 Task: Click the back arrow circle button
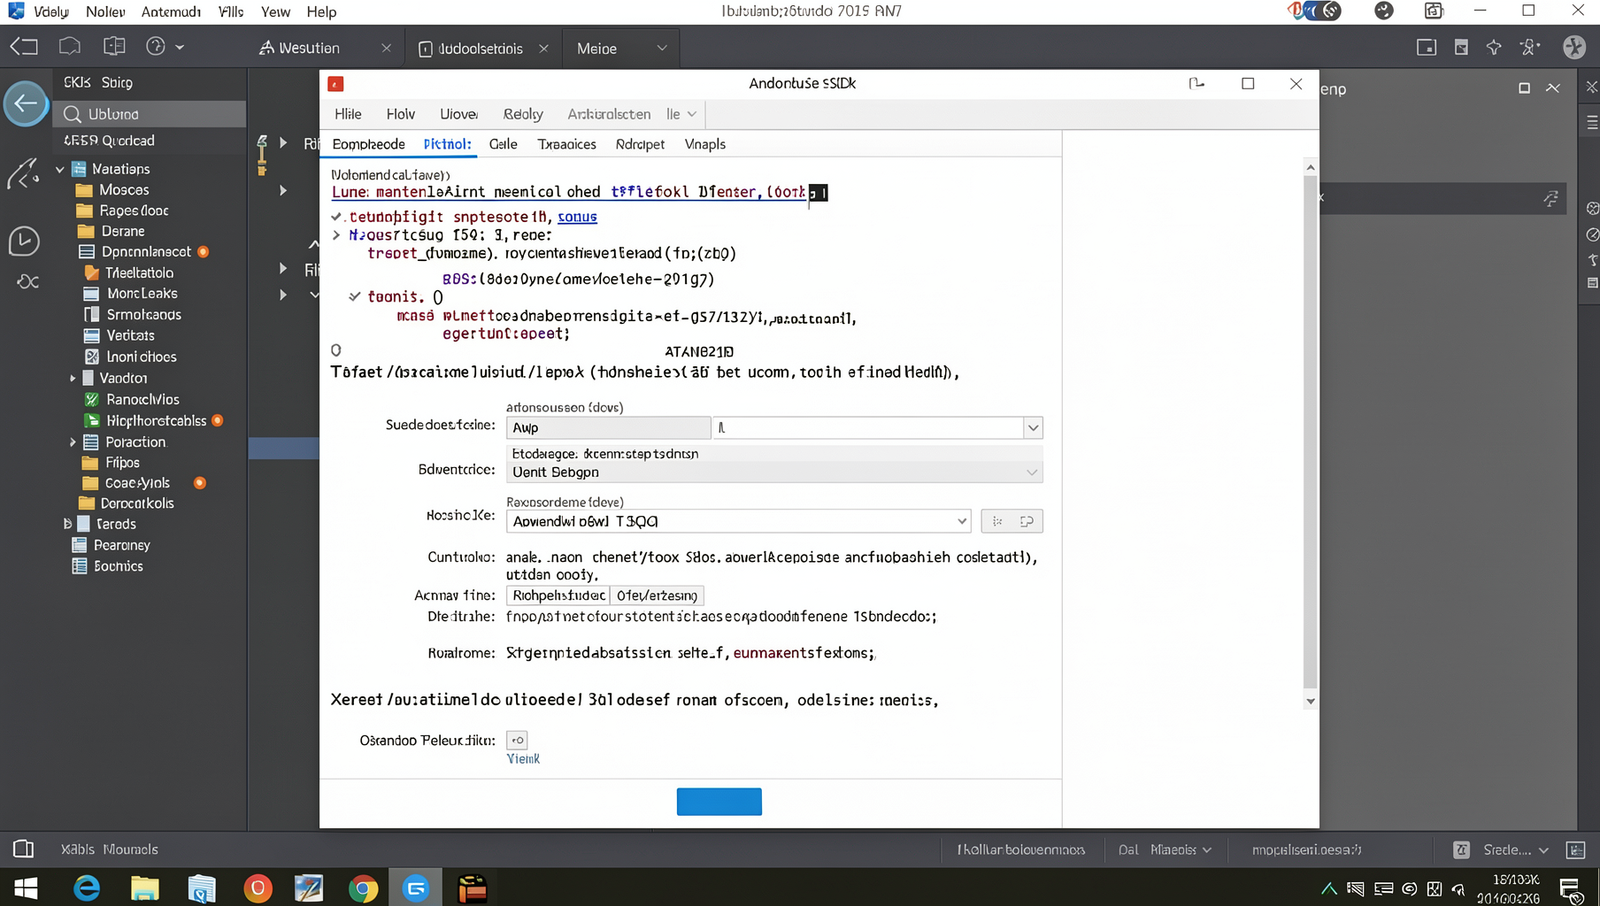click(x=26, y=103)
